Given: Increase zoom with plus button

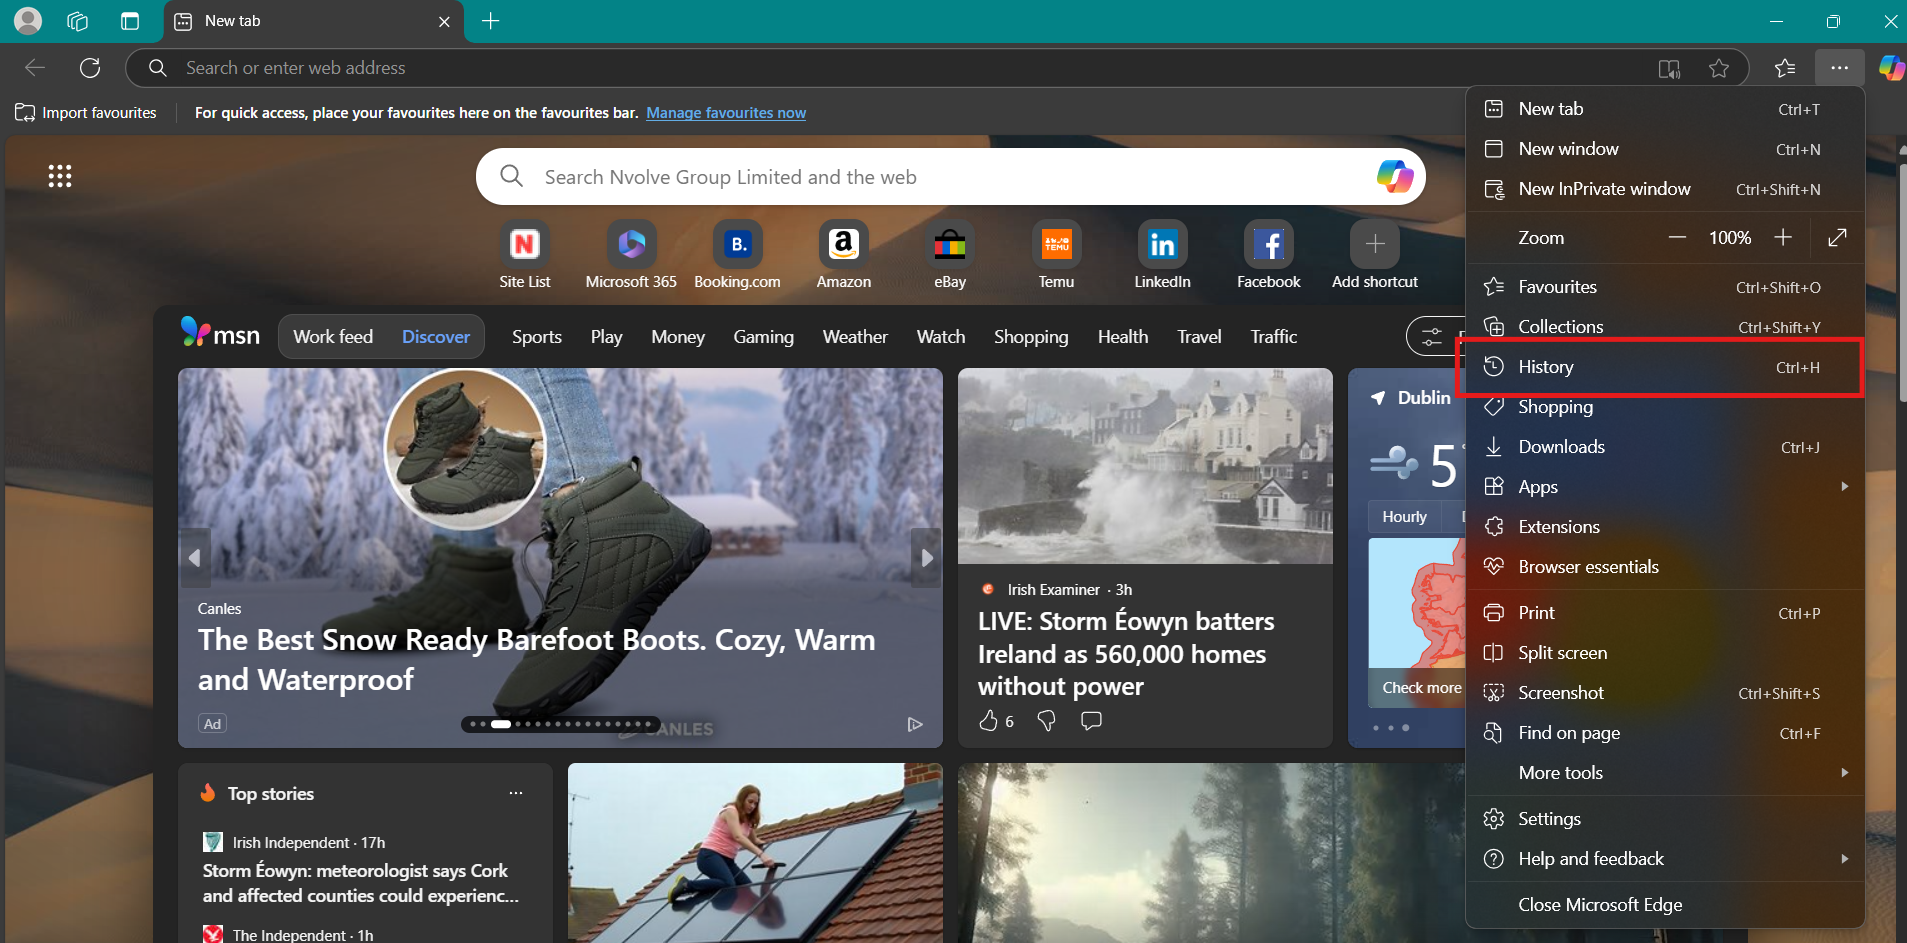Looking at the screenshot, I should click(1783, 238).
